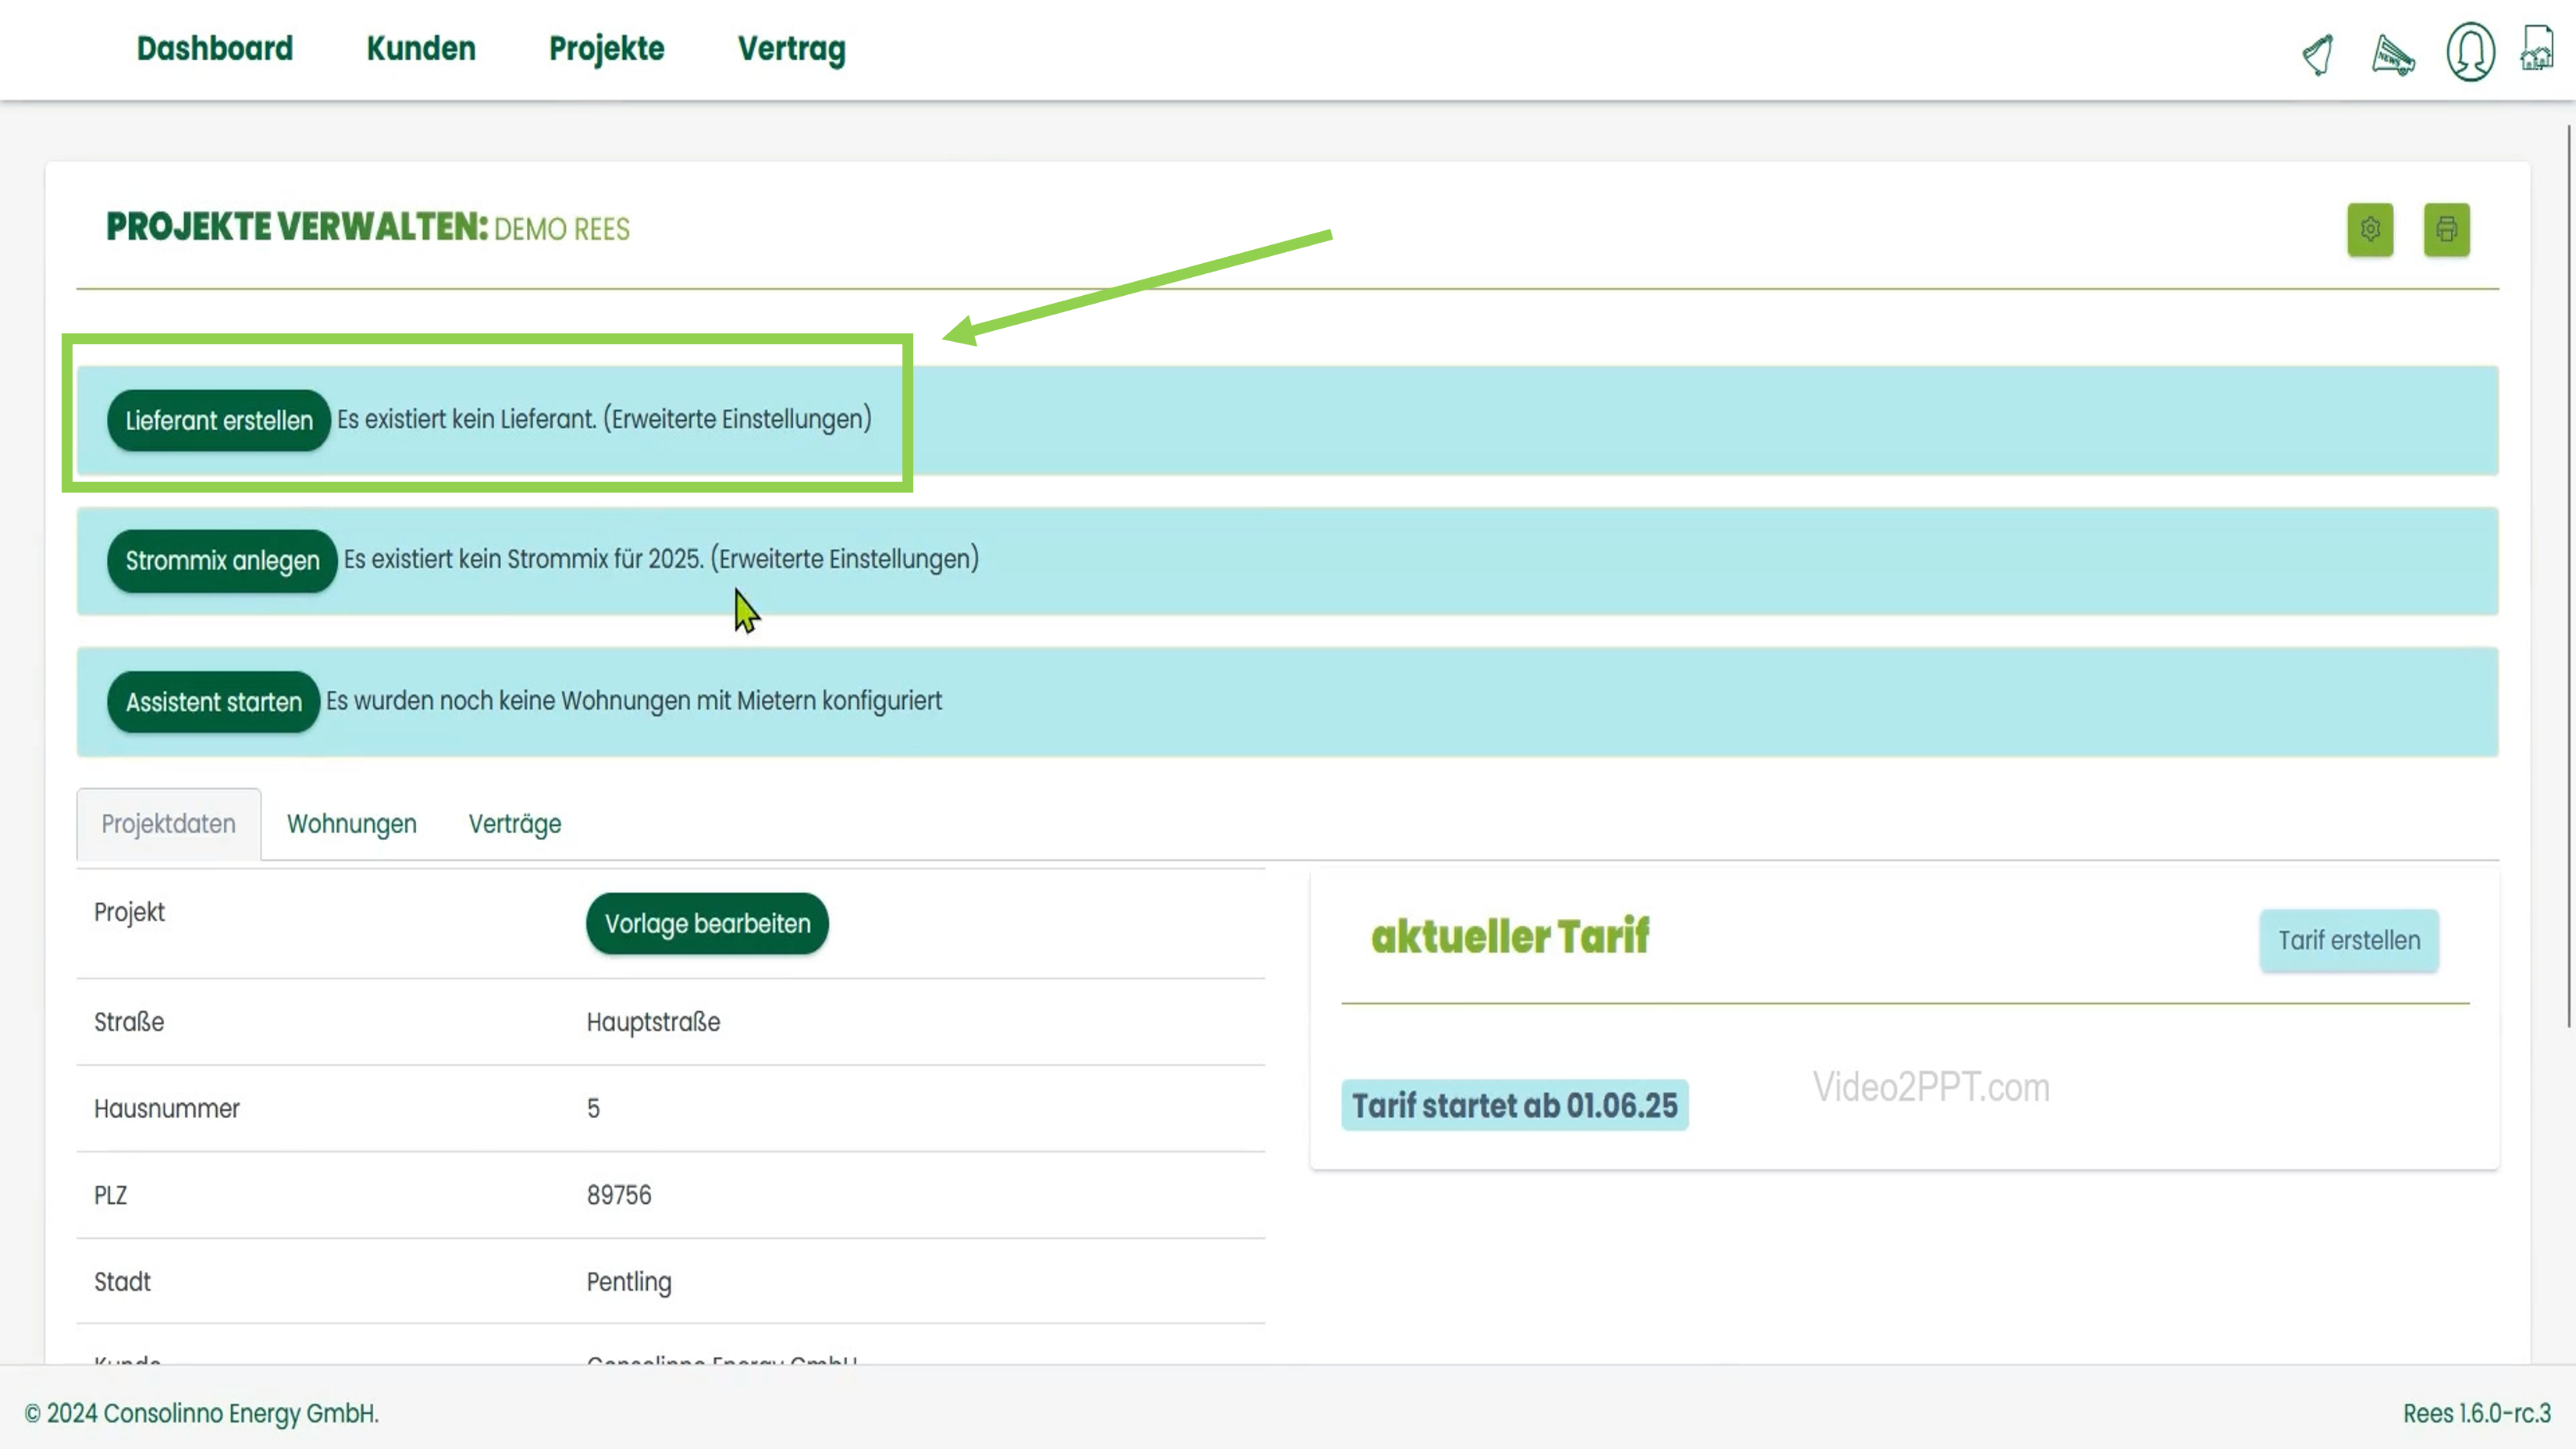The image size is (2576, 1449).
Task: Open the Kunden menu item
Action: (421, 49)
